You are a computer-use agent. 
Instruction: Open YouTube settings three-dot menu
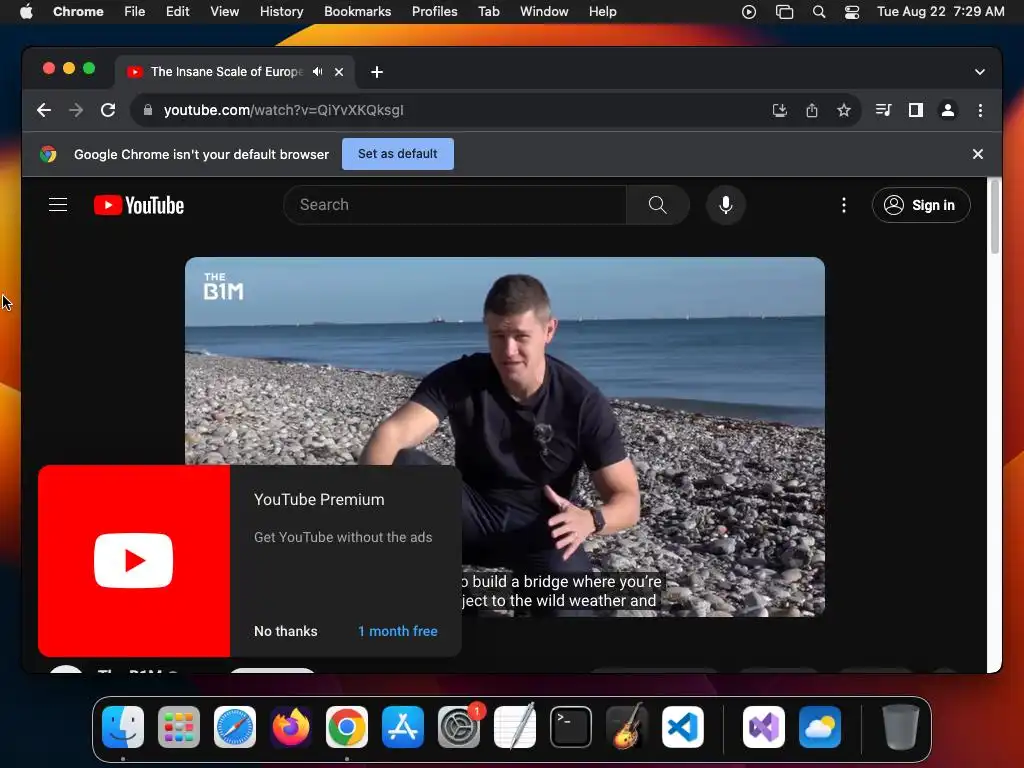pos(844,205)
